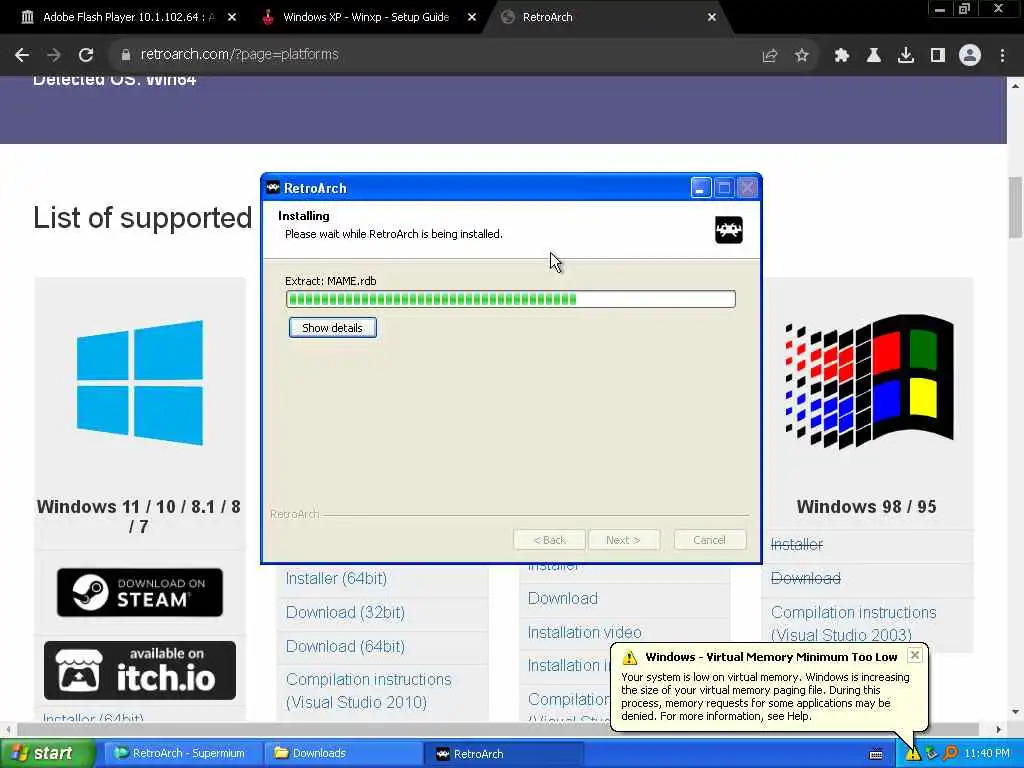The height and width of the screenshot is (768, 1024).
Task: Open the Installer (64bit) link
Action: (336, 579)
